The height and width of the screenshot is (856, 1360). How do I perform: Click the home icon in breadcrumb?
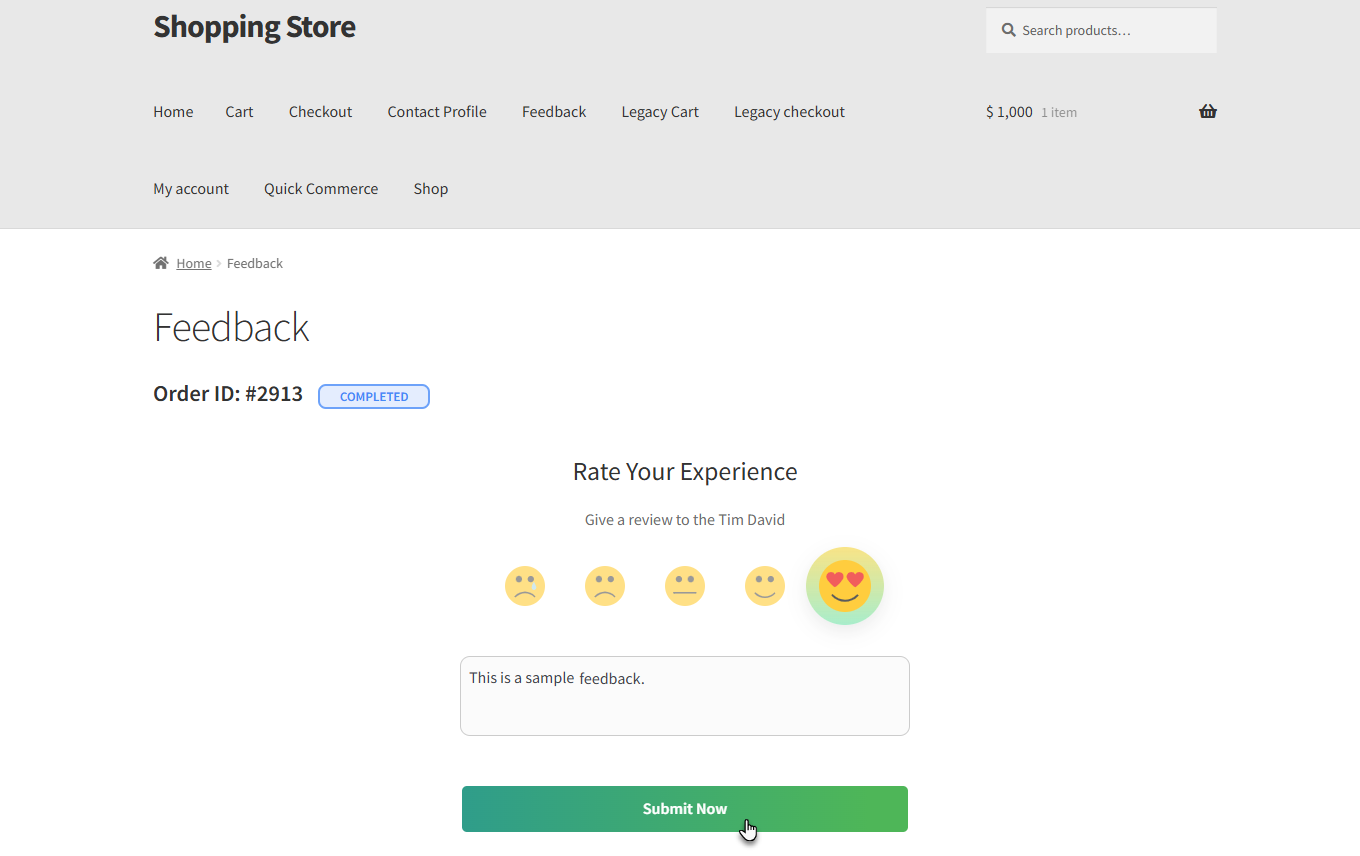tap(161, 263)
